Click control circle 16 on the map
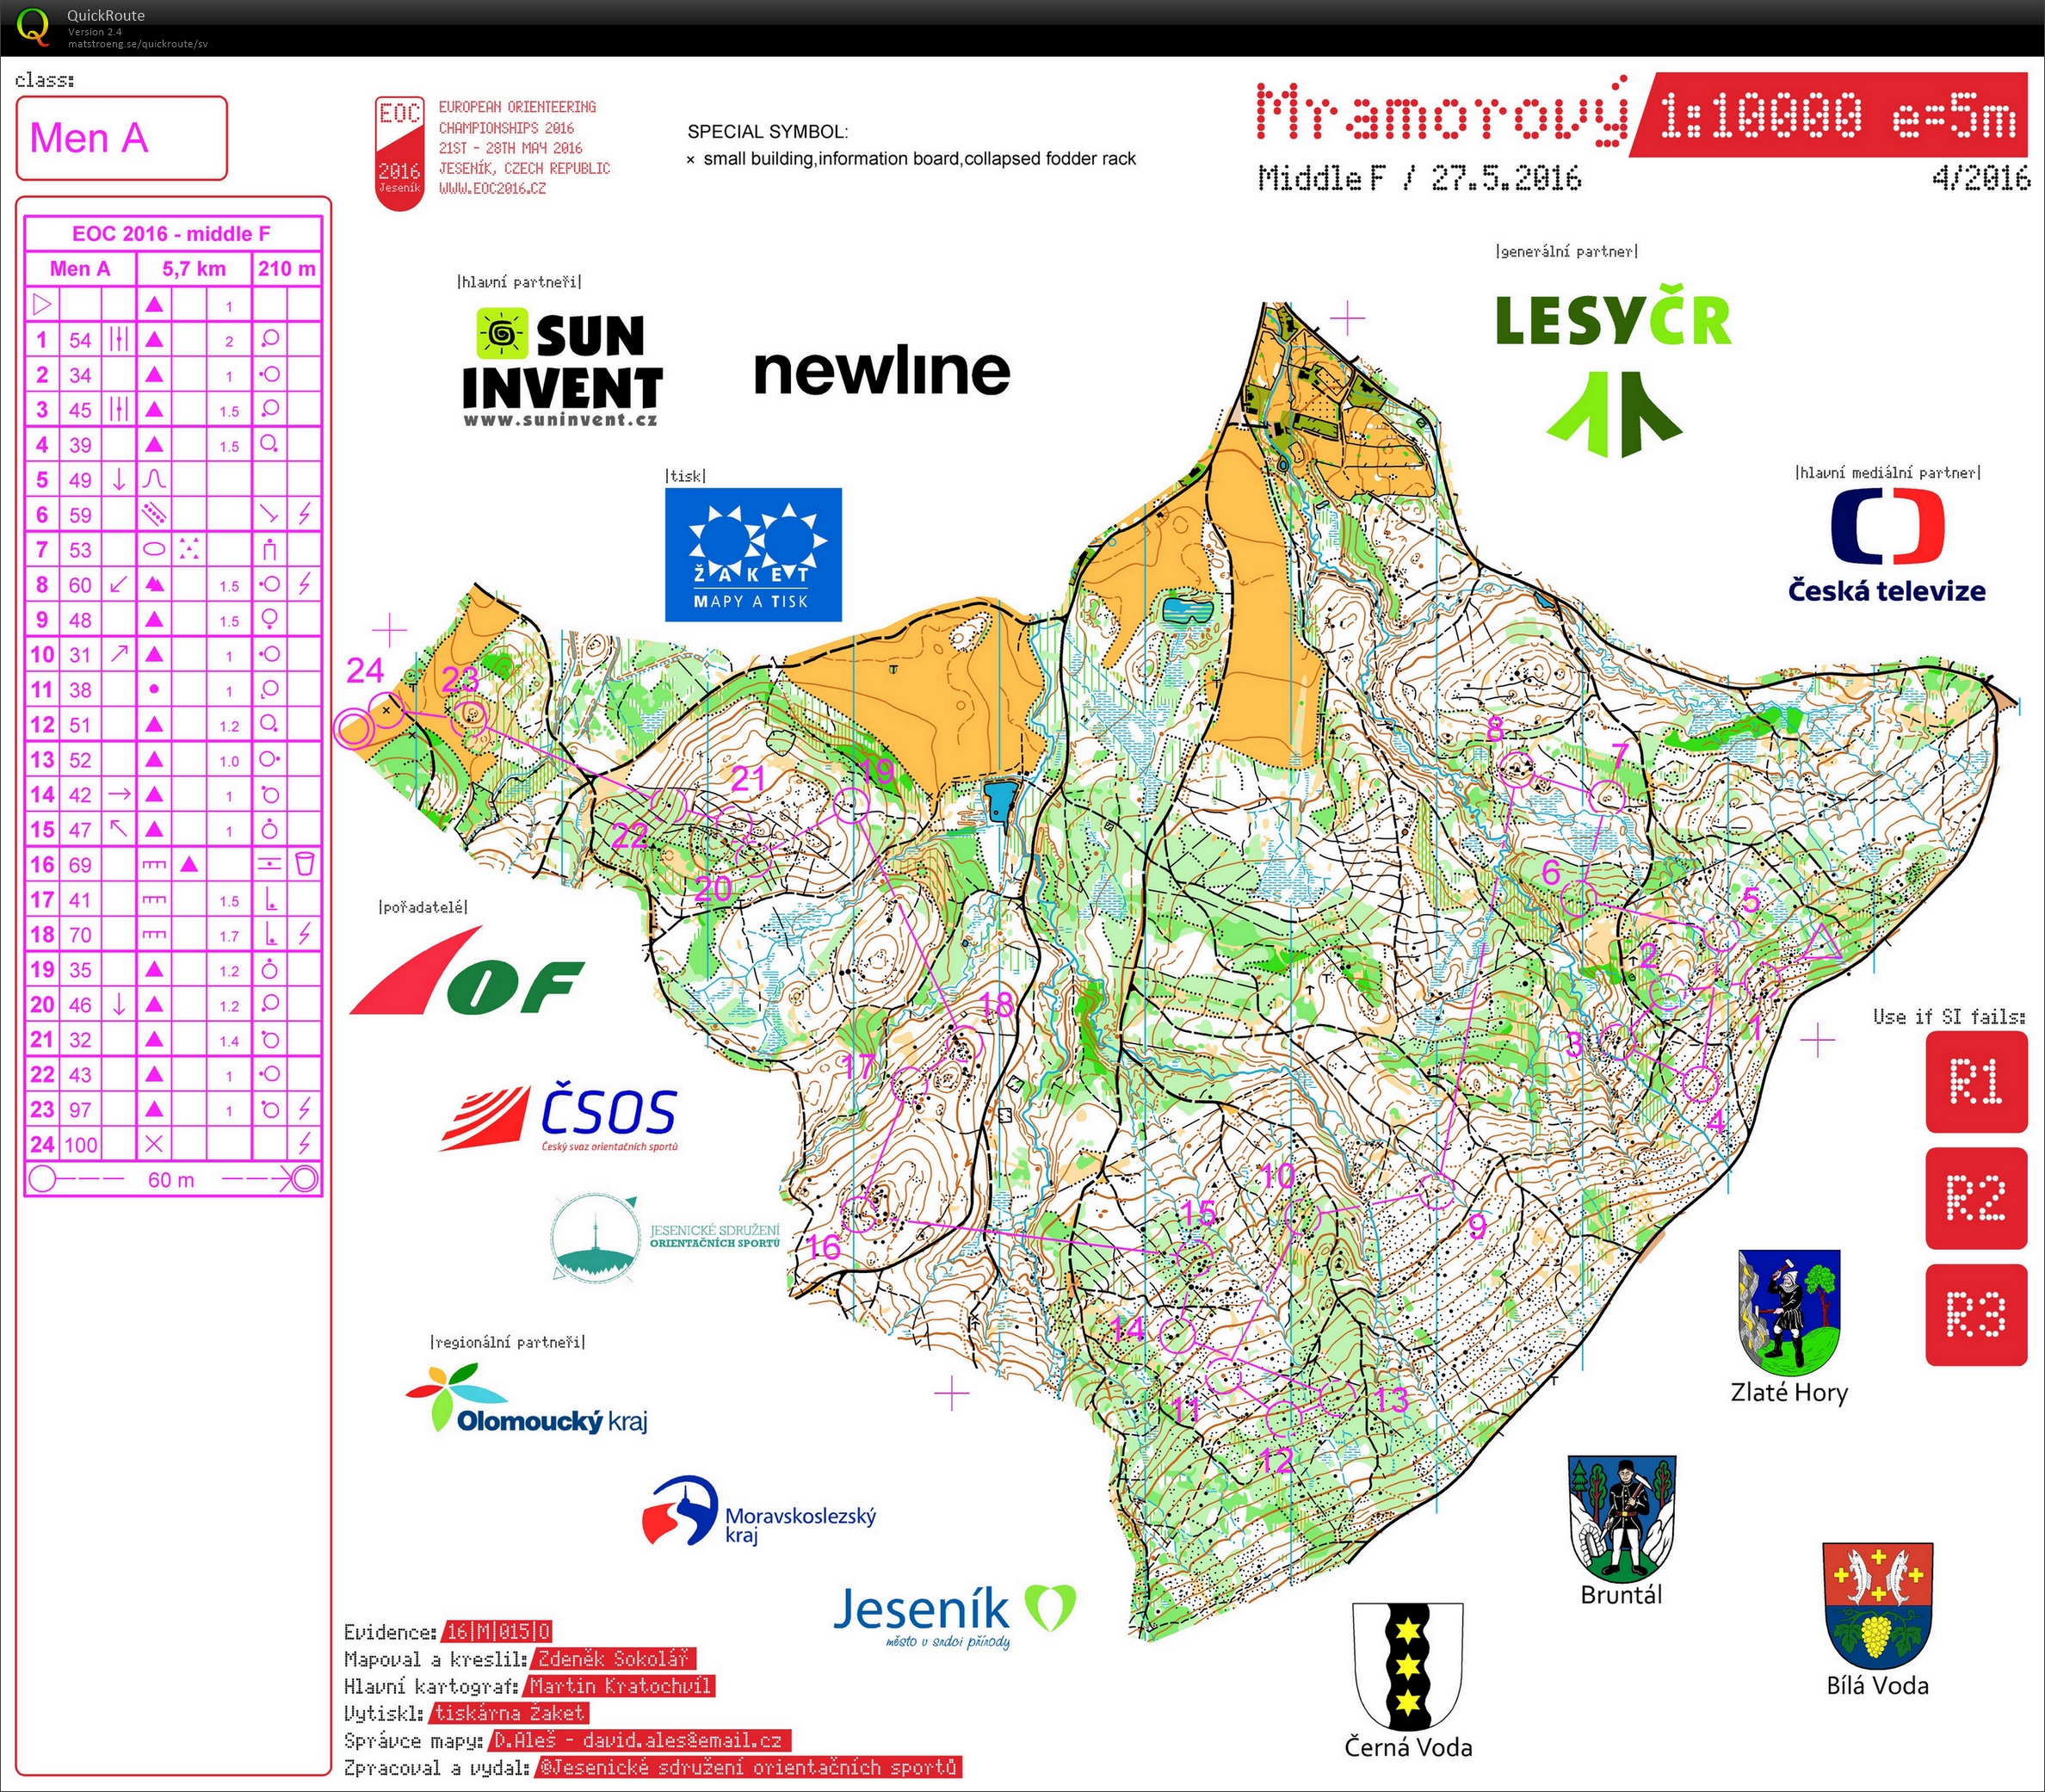The height and width of the screenshot is (1792, 2045). click(x=861, y=1214)
